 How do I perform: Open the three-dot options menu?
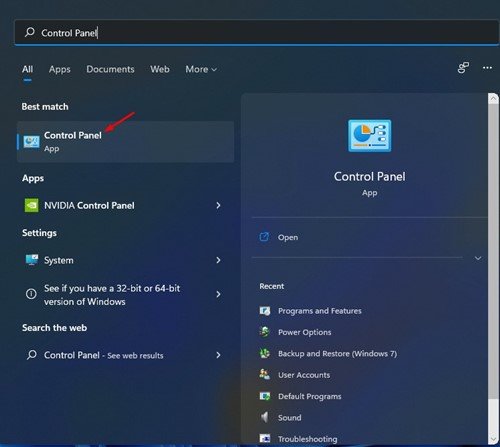tap(487, 68)
